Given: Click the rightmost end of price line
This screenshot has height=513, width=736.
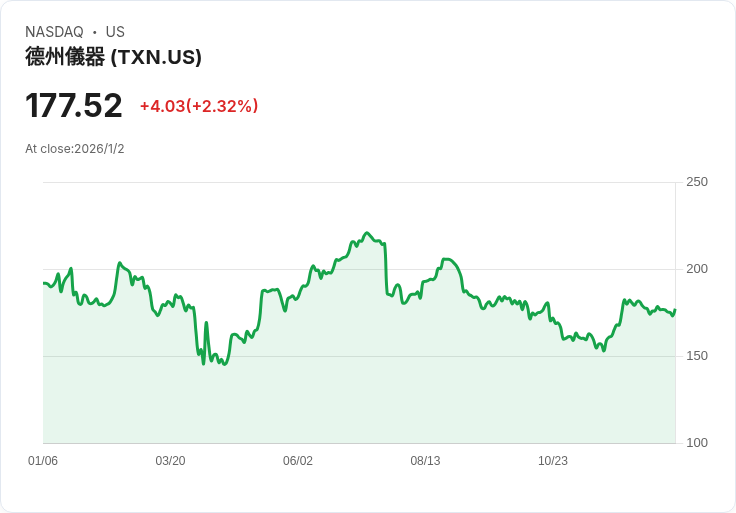Looking at the screenshot, I should point(675,310).
